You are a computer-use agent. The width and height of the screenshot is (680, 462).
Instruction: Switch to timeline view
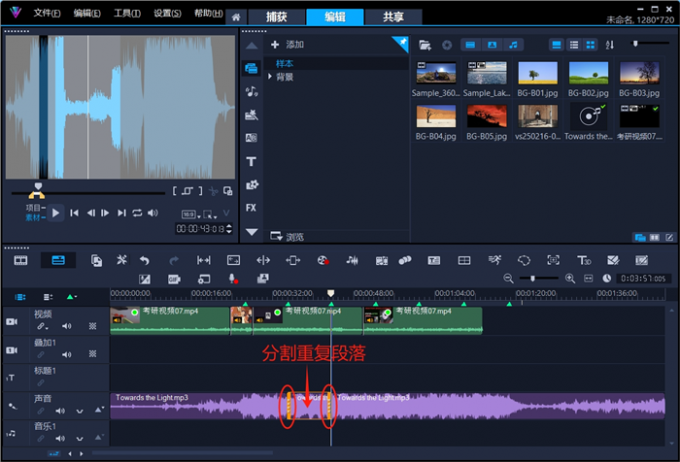[58, 260]
